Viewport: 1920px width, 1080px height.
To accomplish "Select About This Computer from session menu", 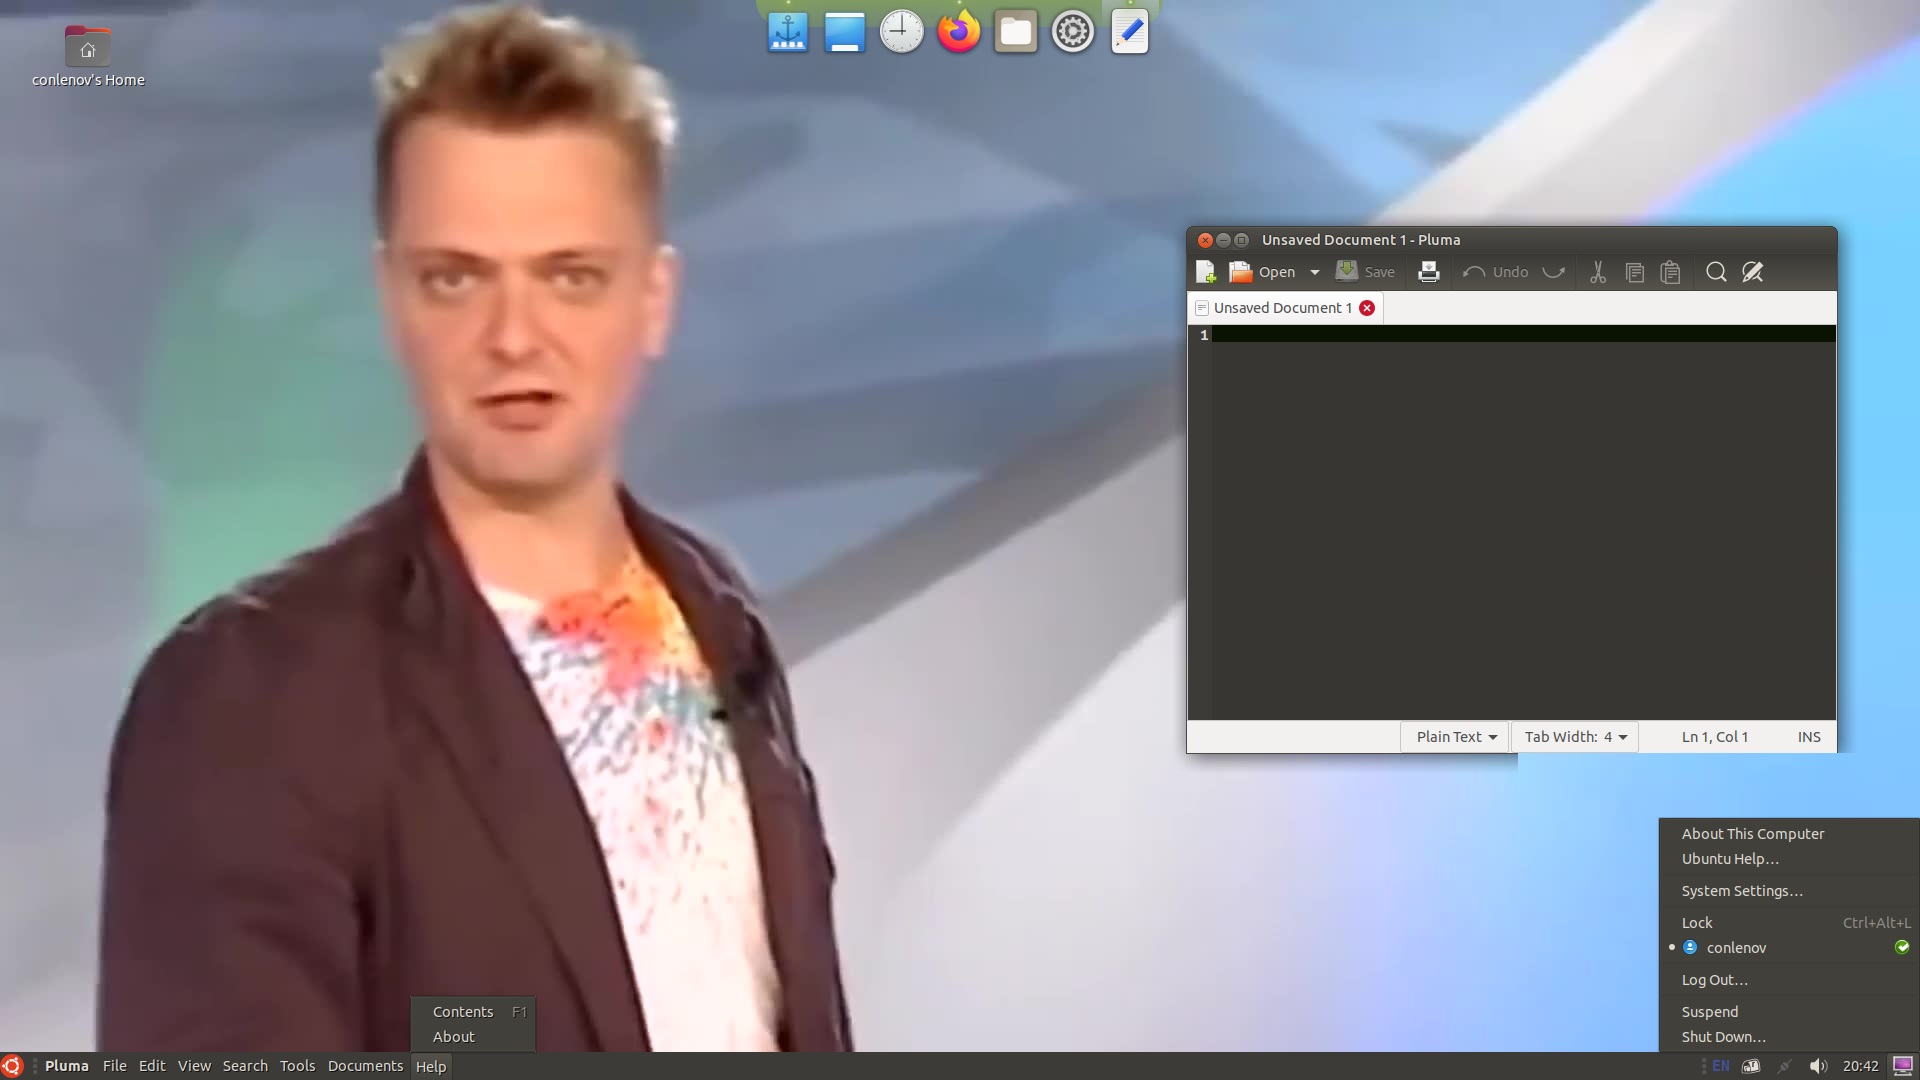I will pos(1789,834).
